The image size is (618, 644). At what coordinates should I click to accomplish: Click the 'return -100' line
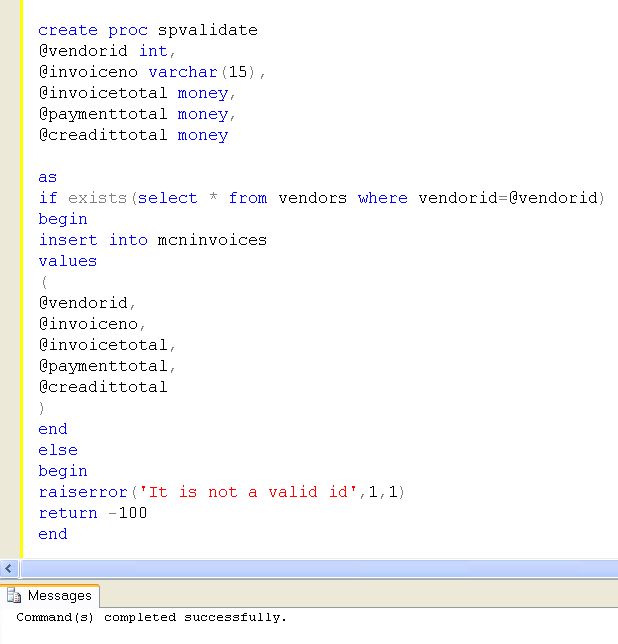93,513
